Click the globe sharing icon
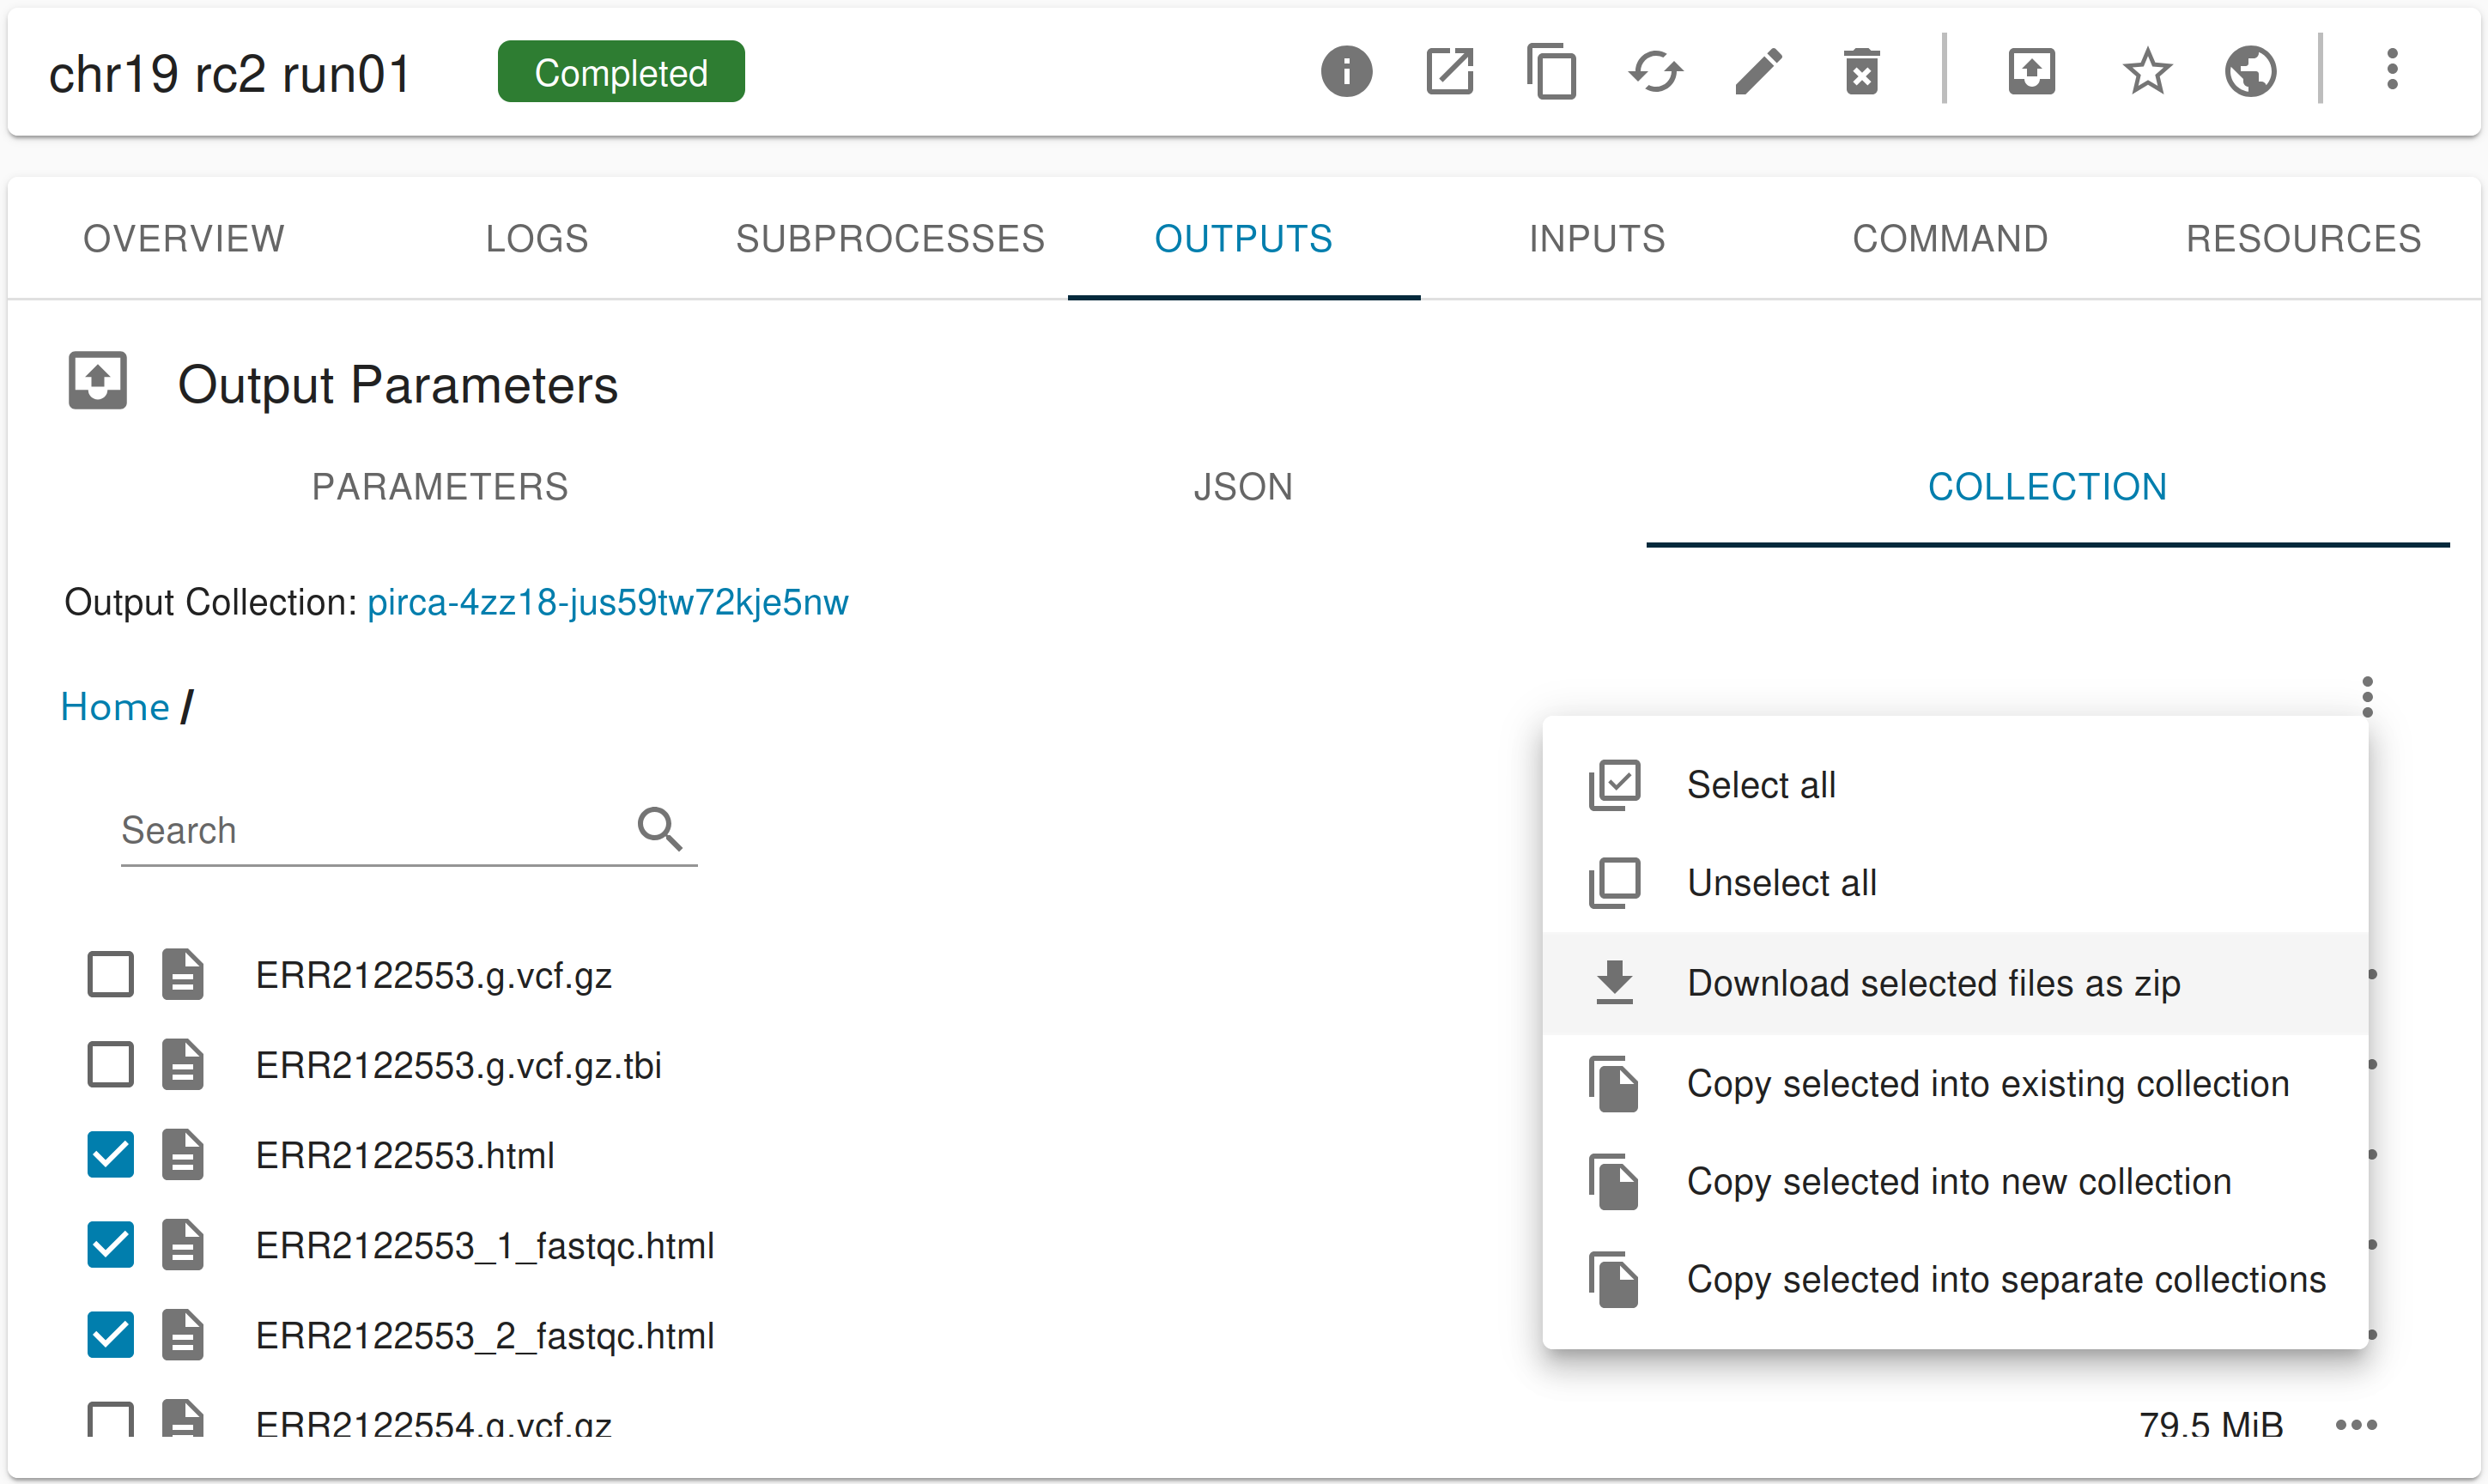The image size is (2488, 1484). coord(2250,71)
